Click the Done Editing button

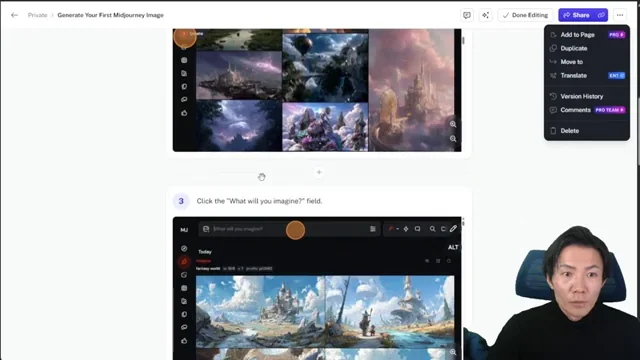click(525, 15)
